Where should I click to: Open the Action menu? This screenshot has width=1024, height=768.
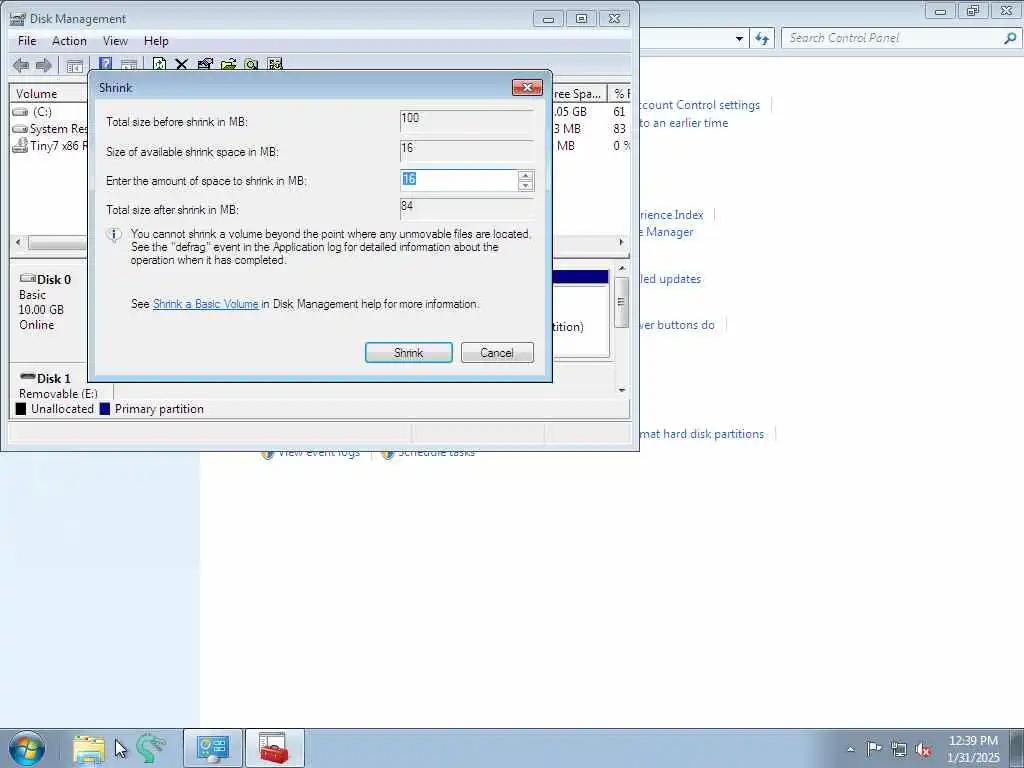click(69, 40)
